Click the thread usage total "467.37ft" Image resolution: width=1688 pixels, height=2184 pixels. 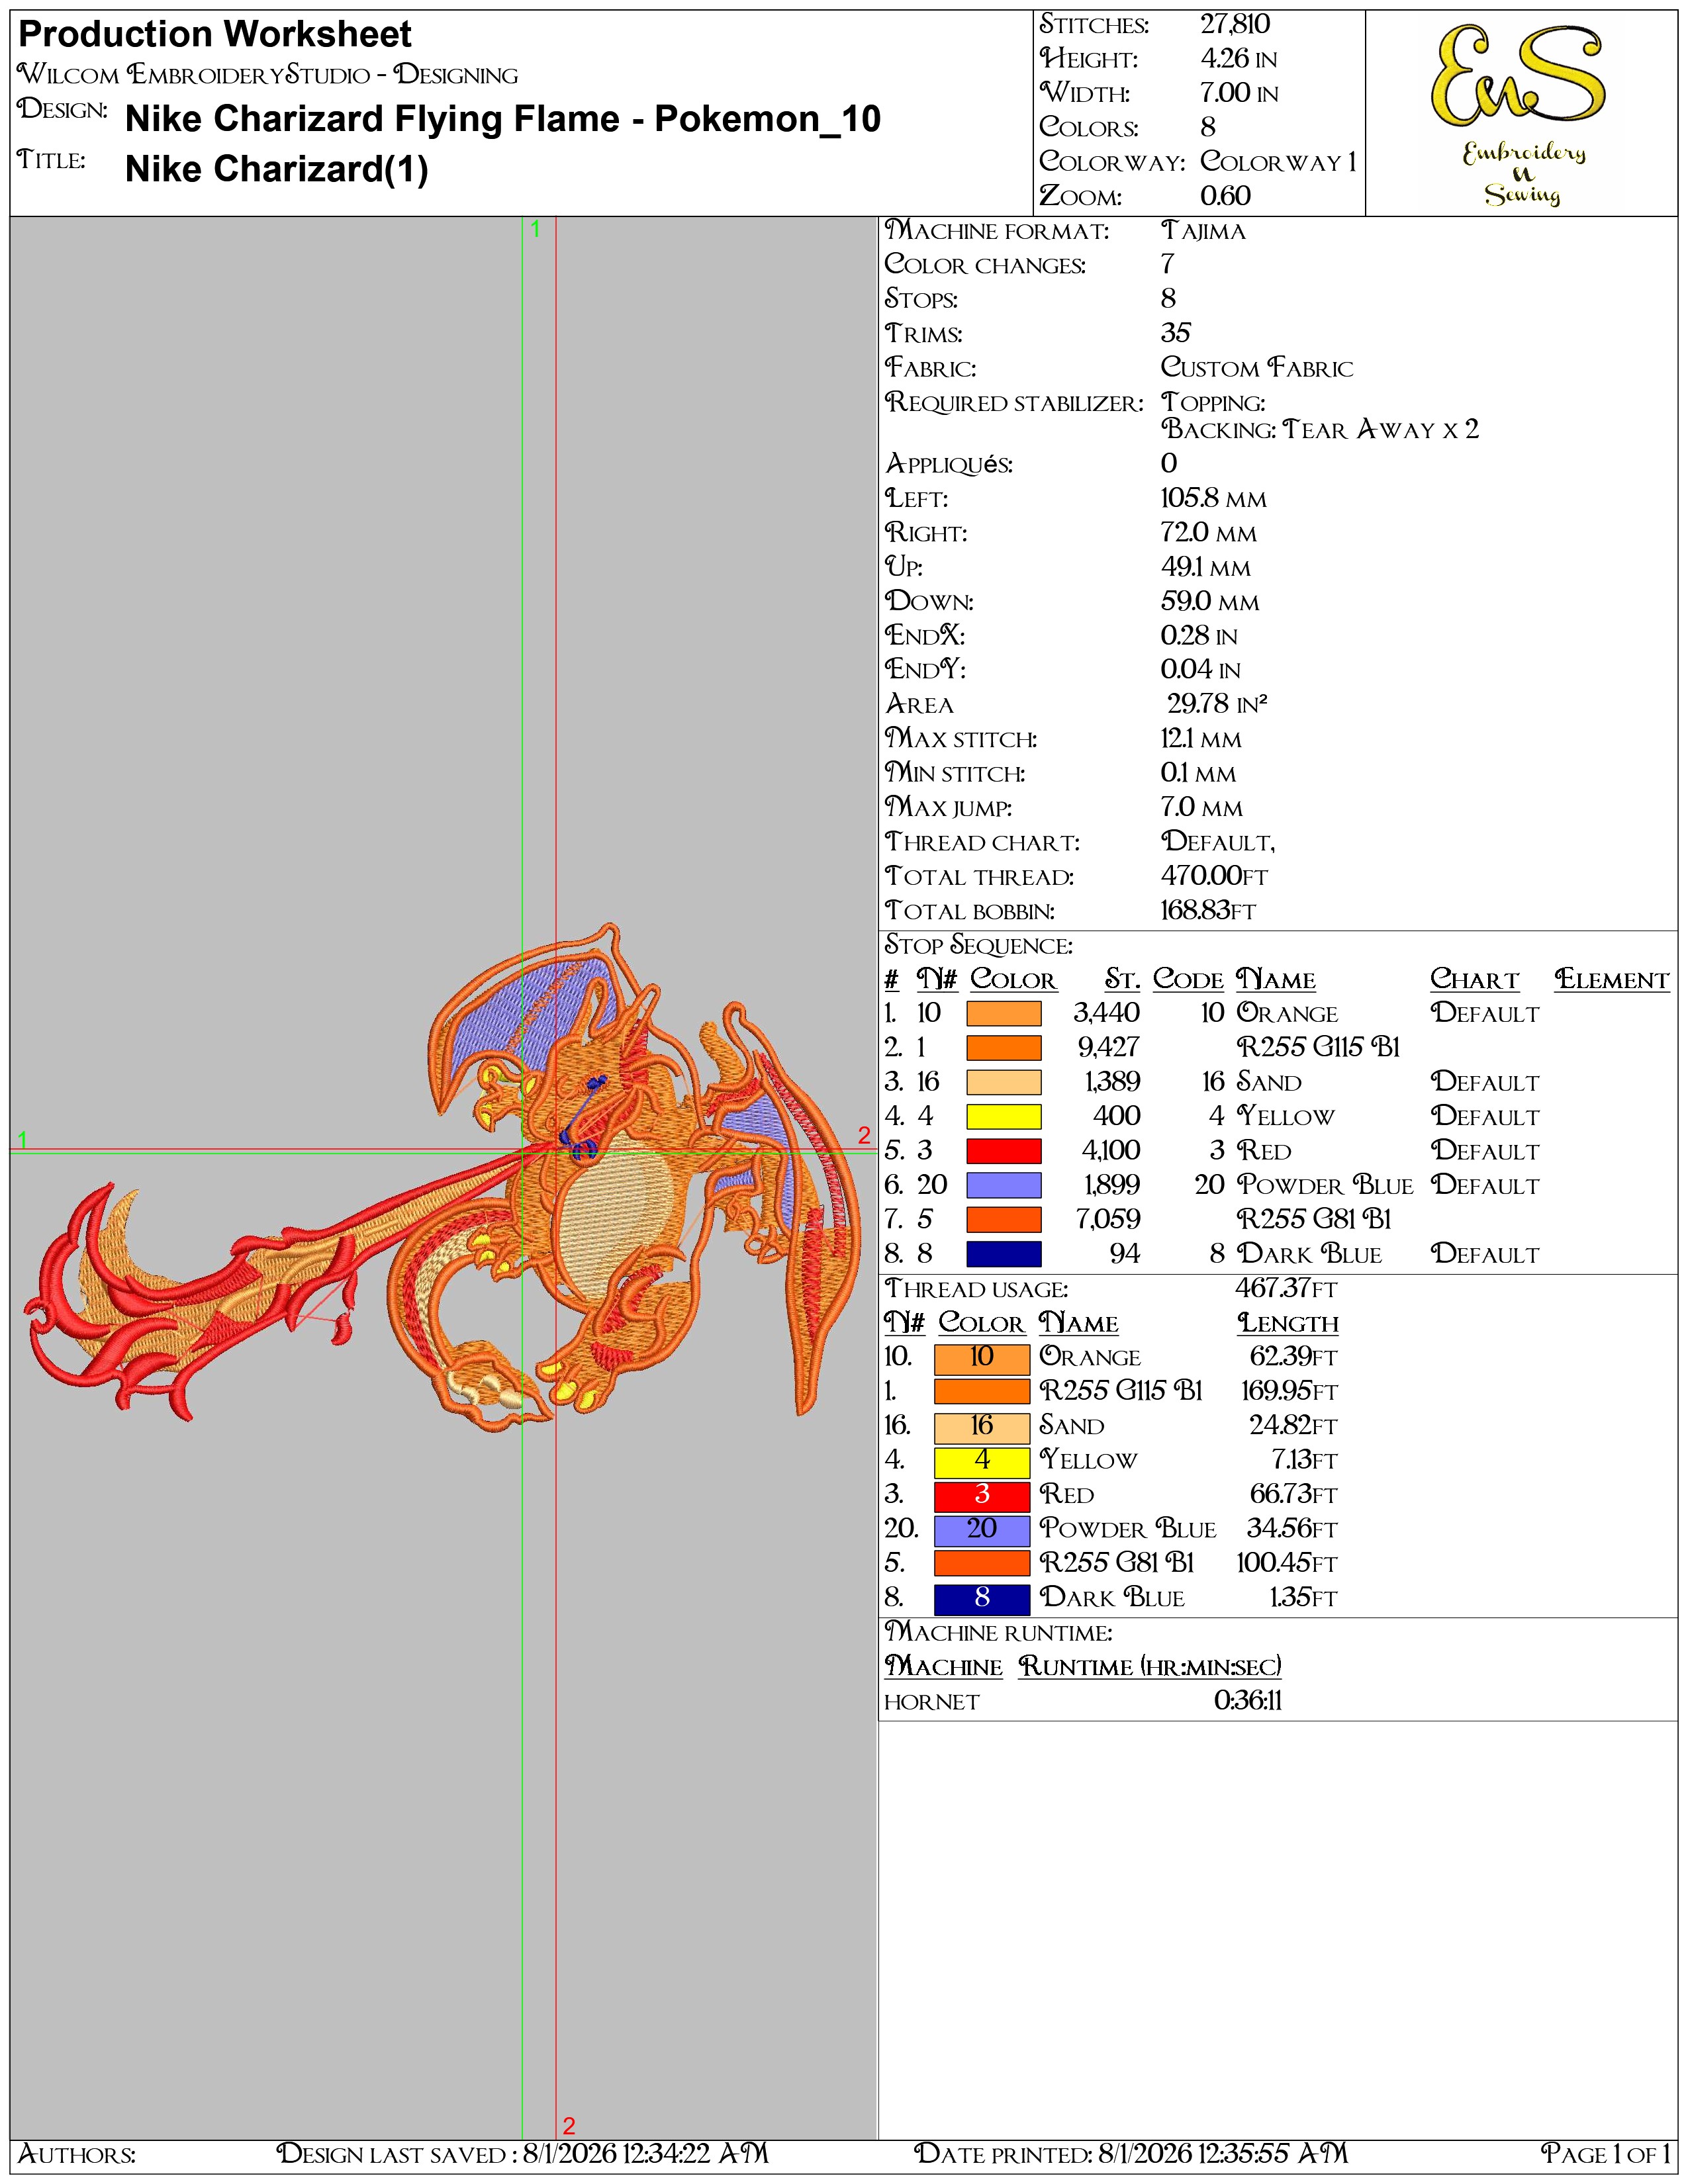pos(1286,1289)
